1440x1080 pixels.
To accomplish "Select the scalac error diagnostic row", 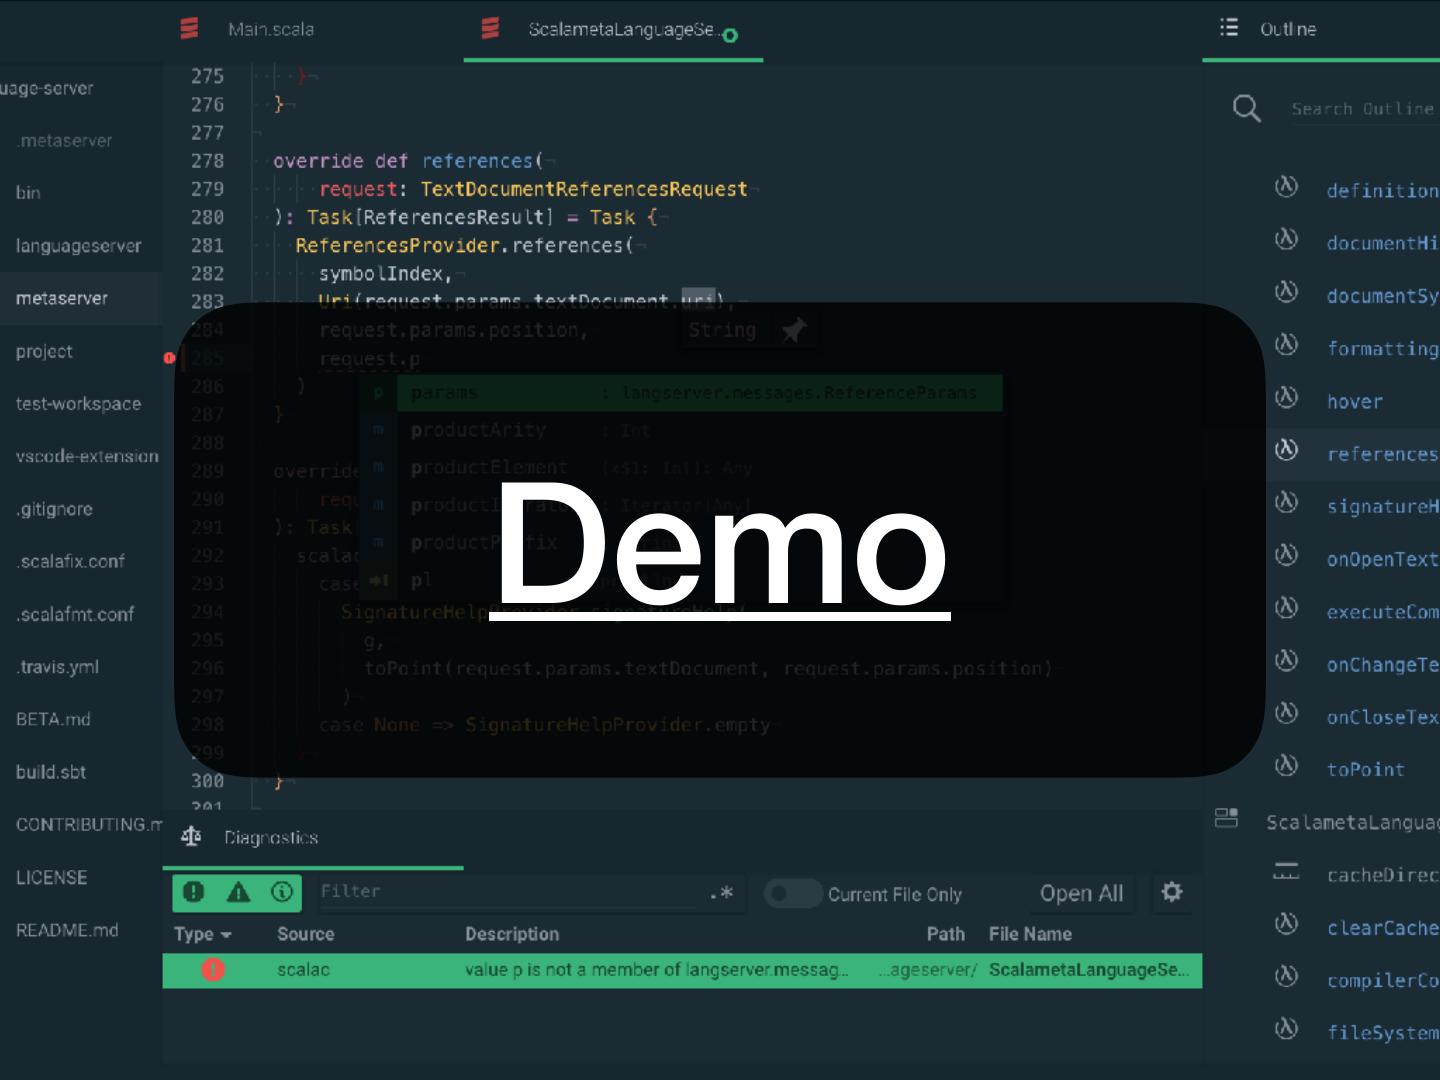I will pos(682,970).
